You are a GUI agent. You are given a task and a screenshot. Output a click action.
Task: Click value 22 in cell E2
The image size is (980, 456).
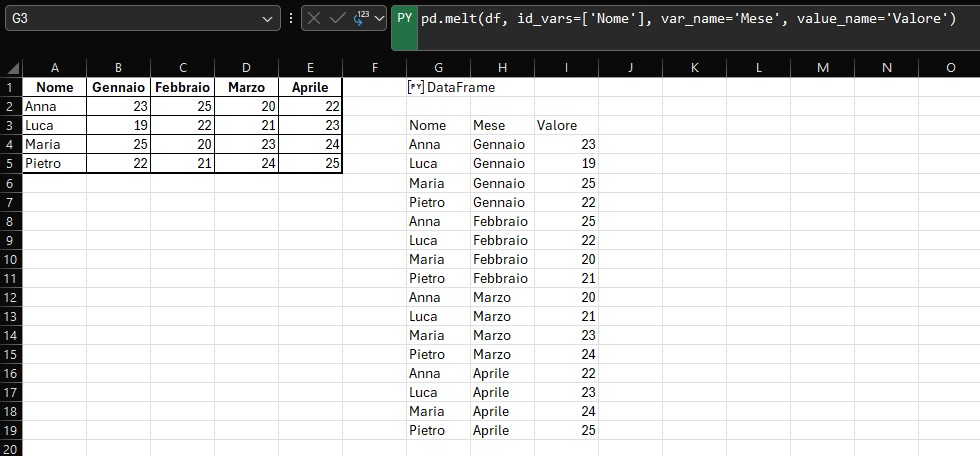(x=332, y=107)
